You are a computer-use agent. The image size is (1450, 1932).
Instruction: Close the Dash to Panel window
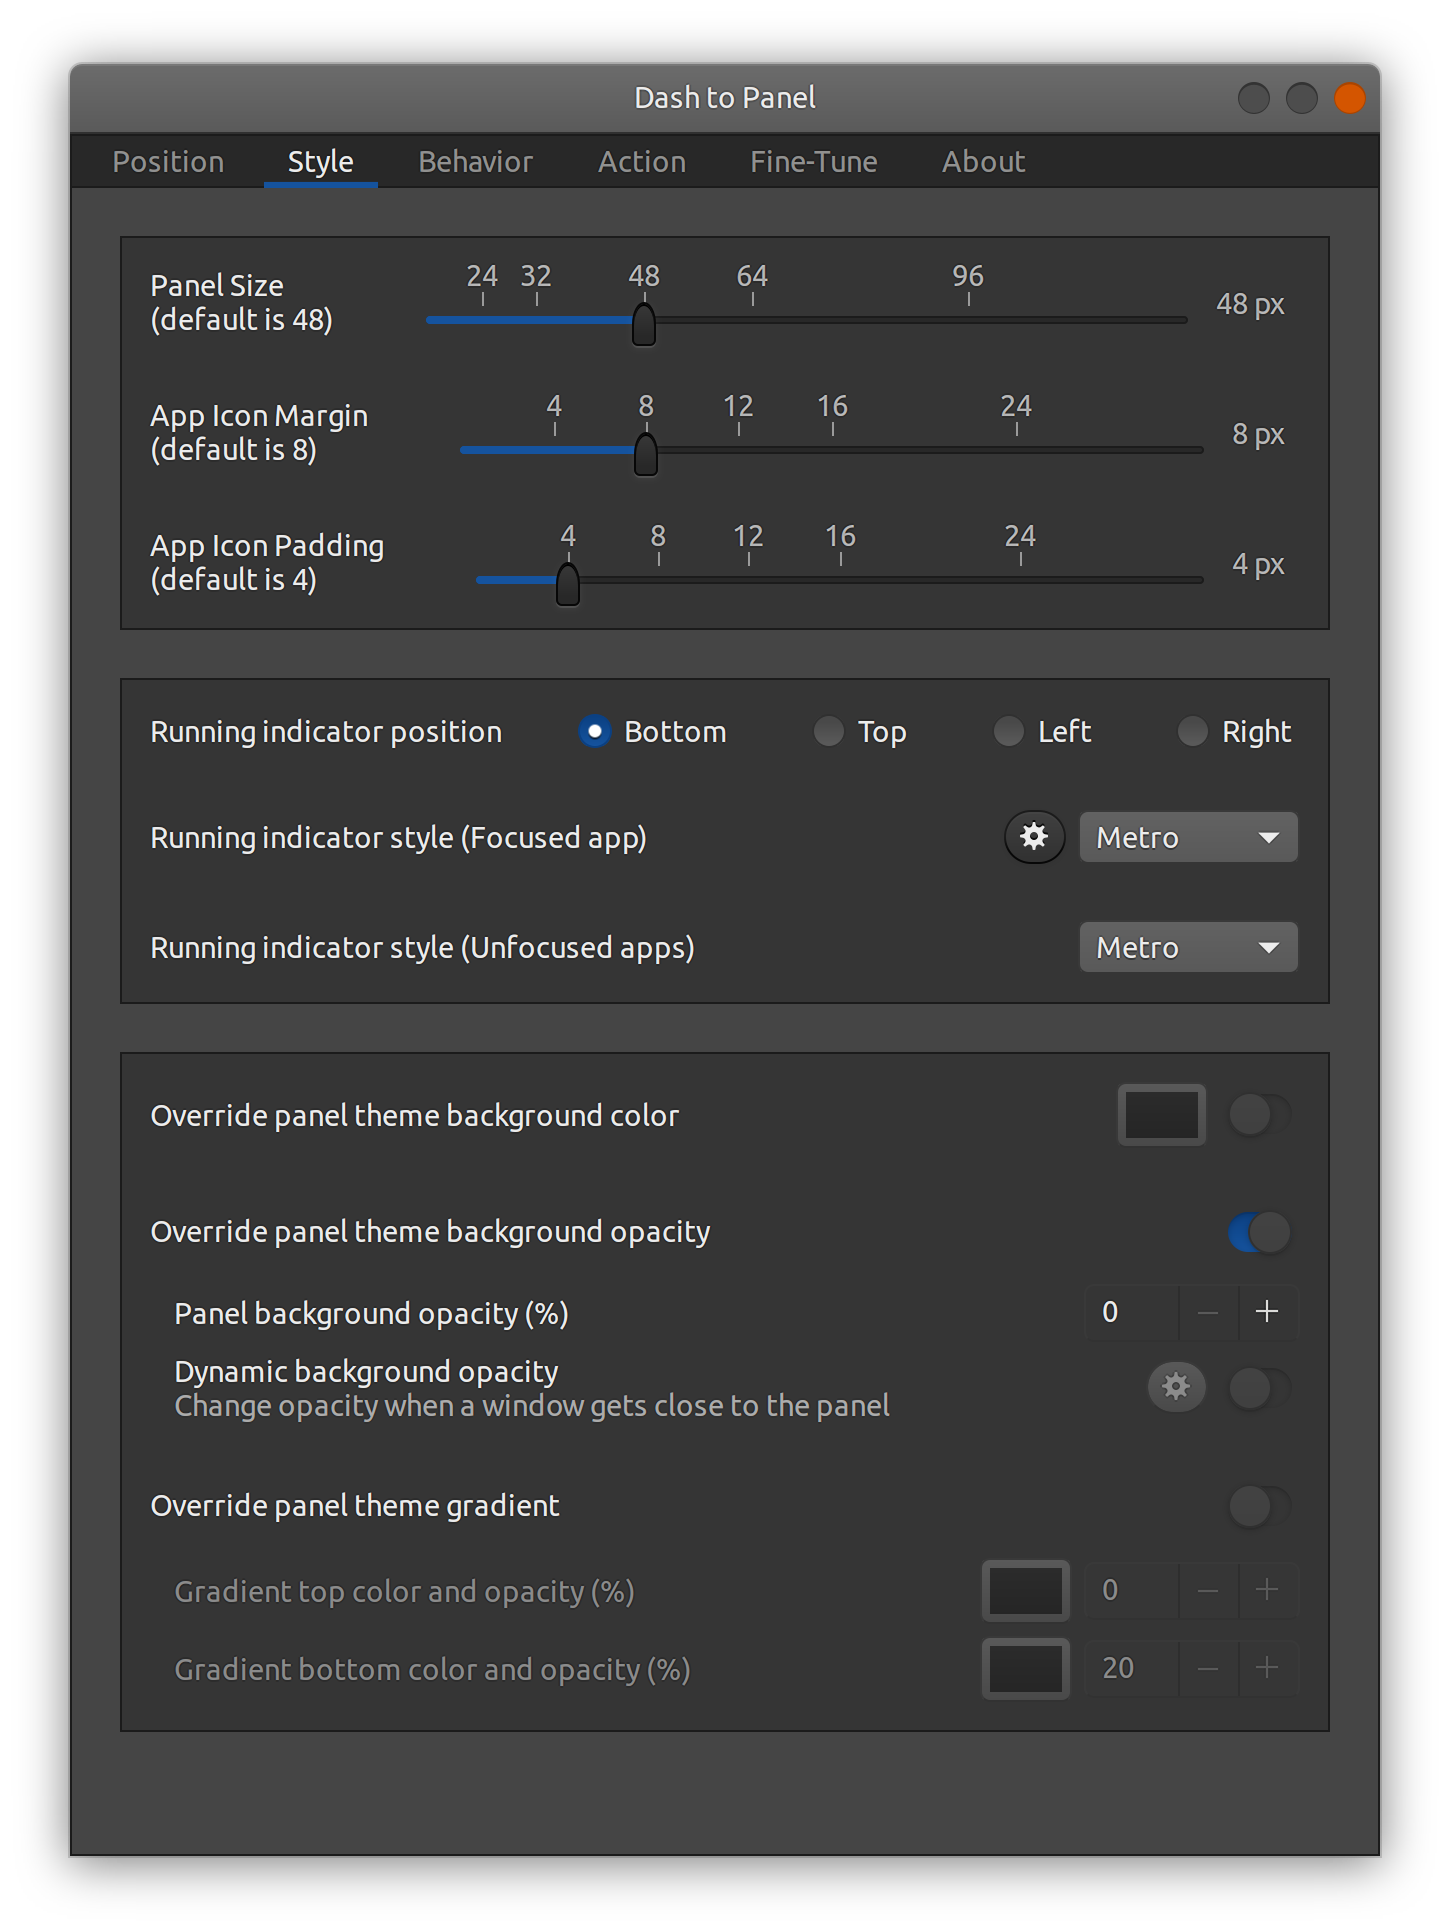[1349, 98]
